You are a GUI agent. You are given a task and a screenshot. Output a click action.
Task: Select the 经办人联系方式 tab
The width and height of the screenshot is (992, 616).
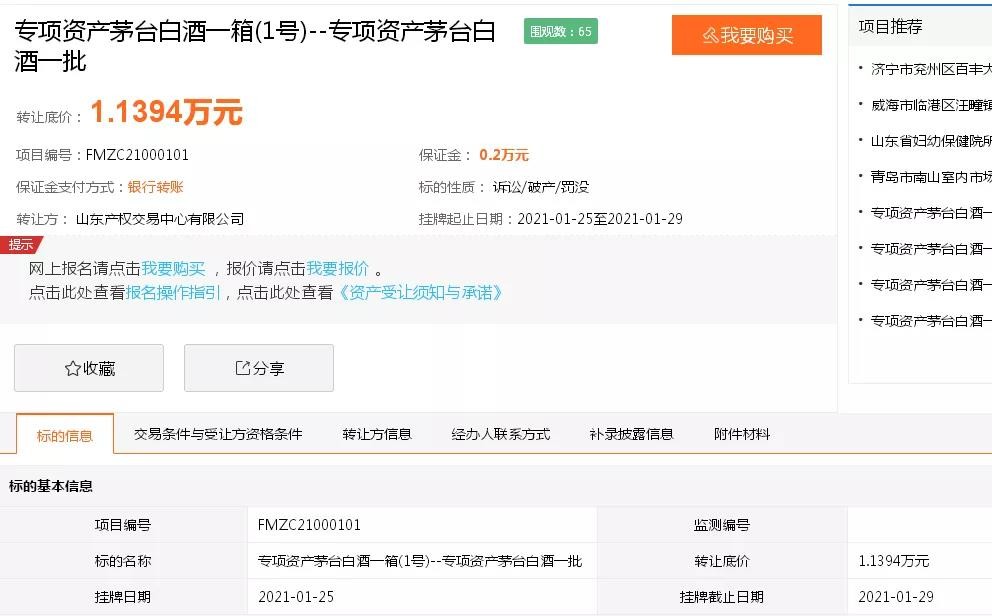501,434
